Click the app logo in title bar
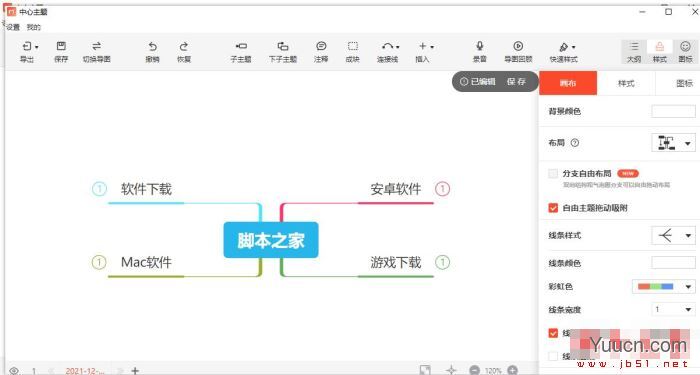 click(11, 12)
